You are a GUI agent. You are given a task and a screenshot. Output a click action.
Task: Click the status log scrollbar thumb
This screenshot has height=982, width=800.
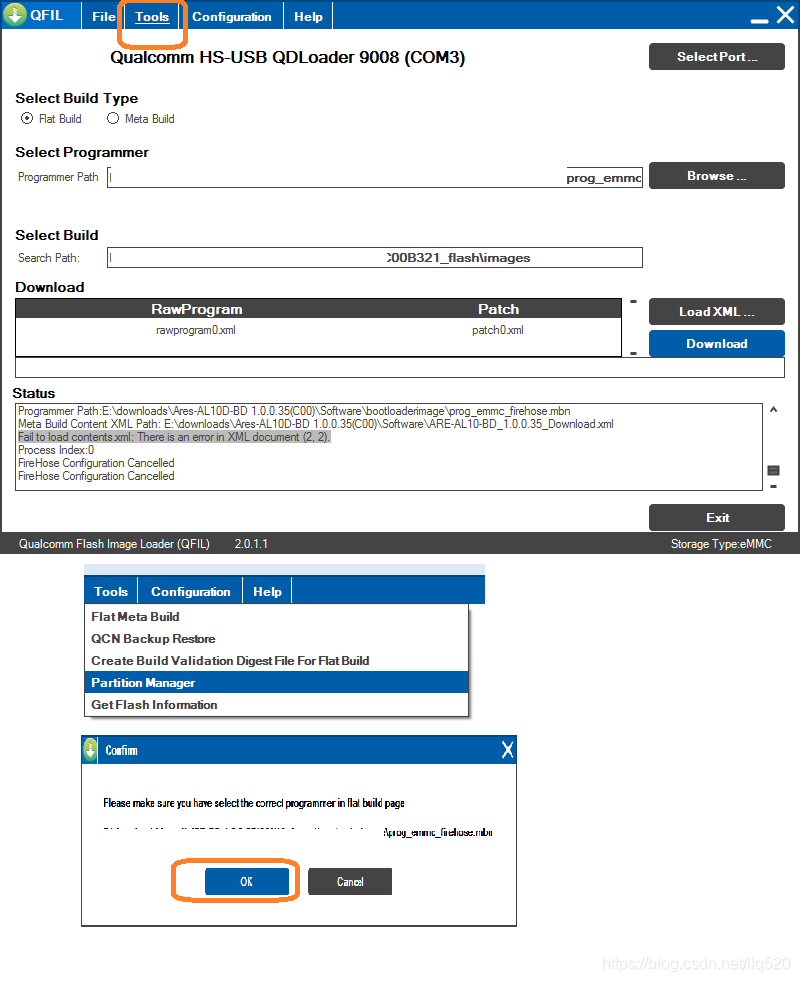(774, 470)
